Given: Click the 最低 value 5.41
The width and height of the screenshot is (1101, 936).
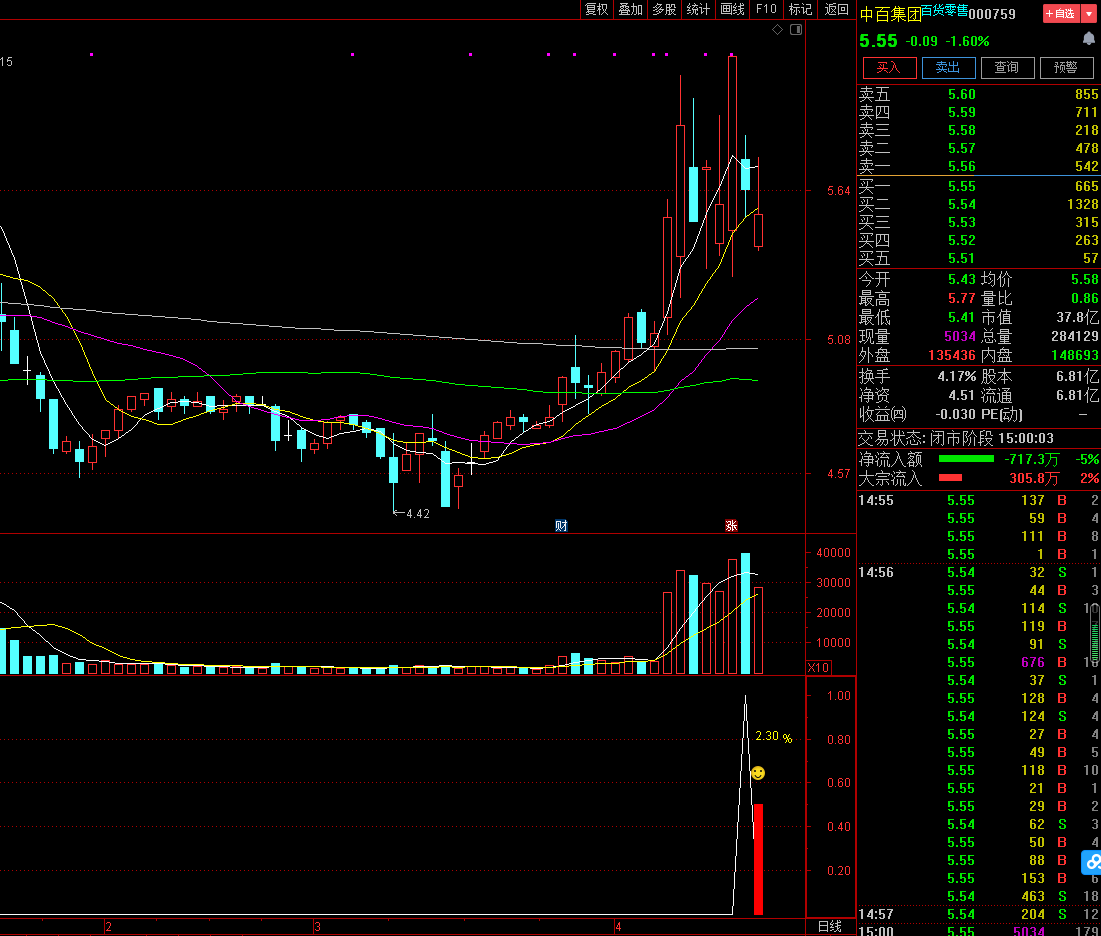Looking at the screenshot, I should tap(961, 317).
